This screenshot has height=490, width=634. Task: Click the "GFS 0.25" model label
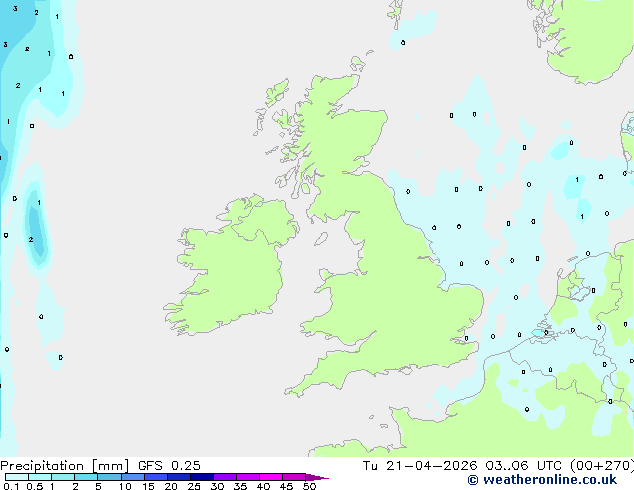click(x=169, y=466)
